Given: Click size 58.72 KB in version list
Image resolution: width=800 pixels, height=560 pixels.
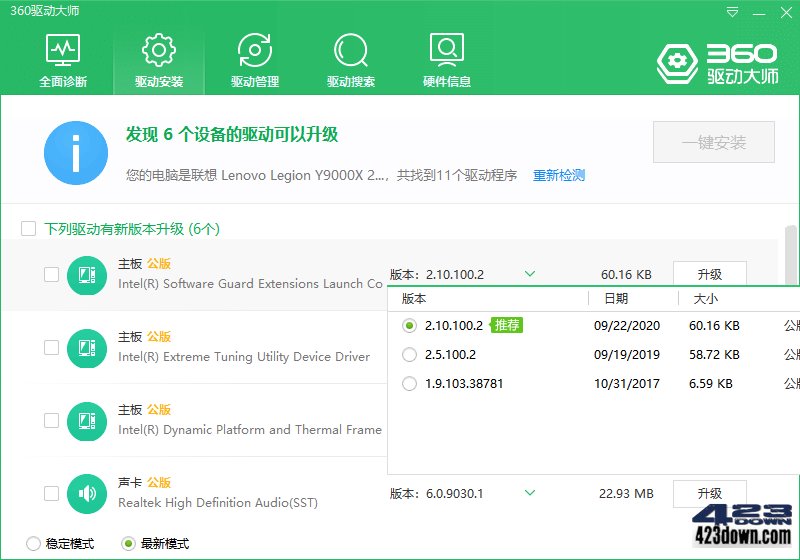Looking at the screenshot, I should pos(714,354).
